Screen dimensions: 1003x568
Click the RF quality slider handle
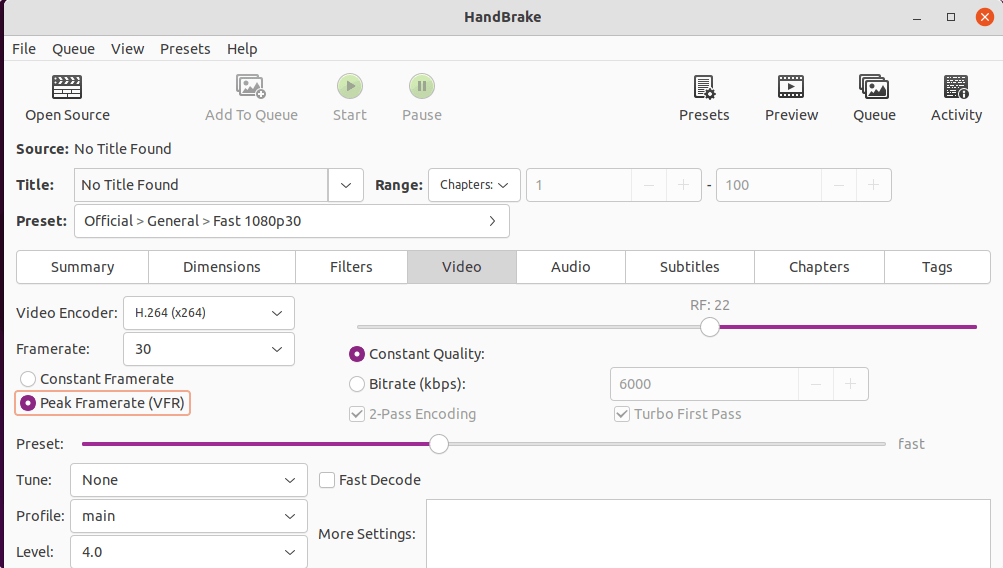710,327
